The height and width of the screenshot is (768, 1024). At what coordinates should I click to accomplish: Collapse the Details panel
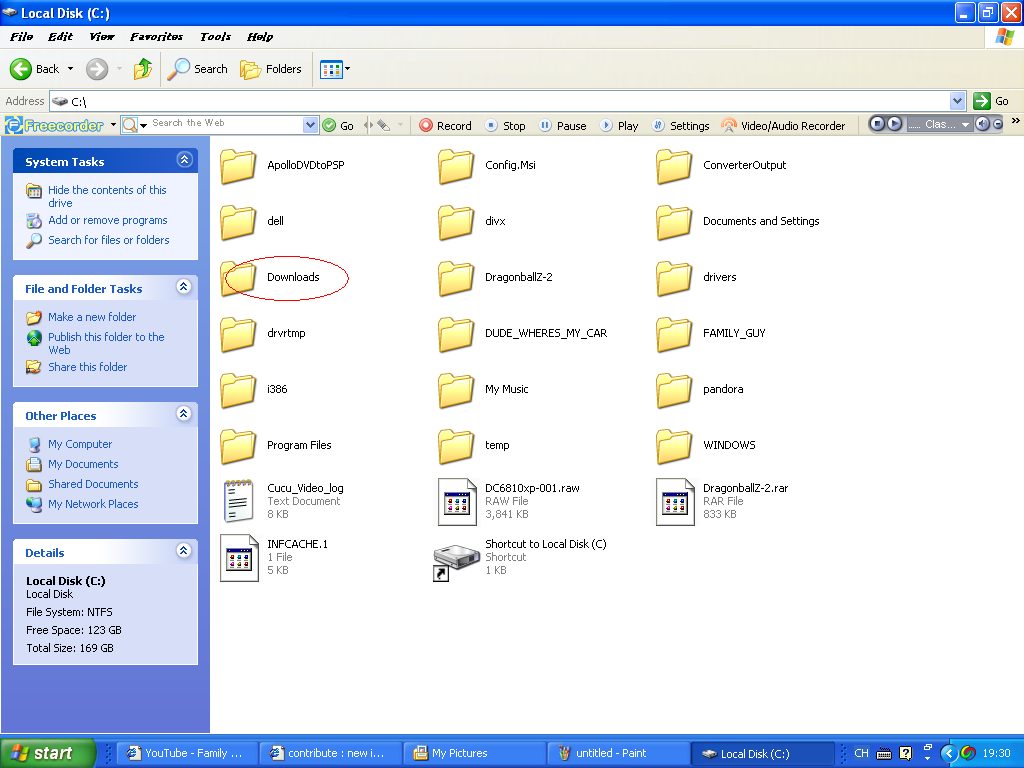[184, 550]
